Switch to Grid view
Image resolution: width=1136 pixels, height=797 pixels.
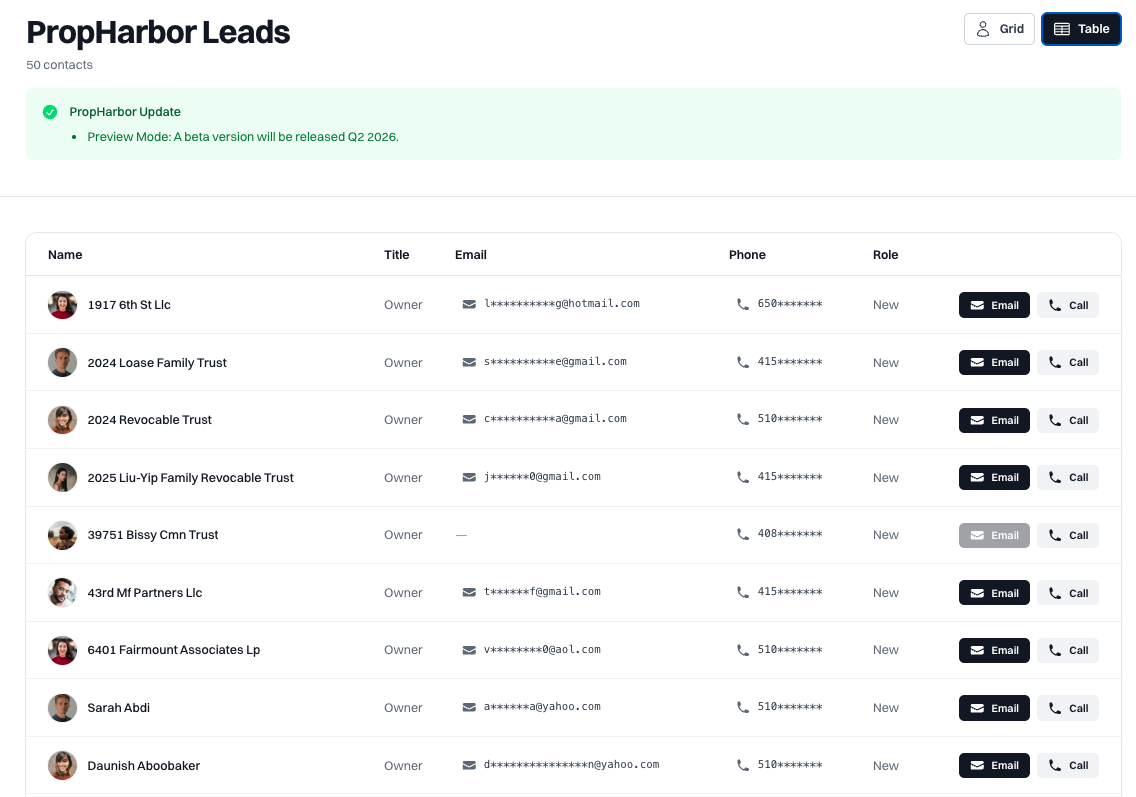[999, 29]
